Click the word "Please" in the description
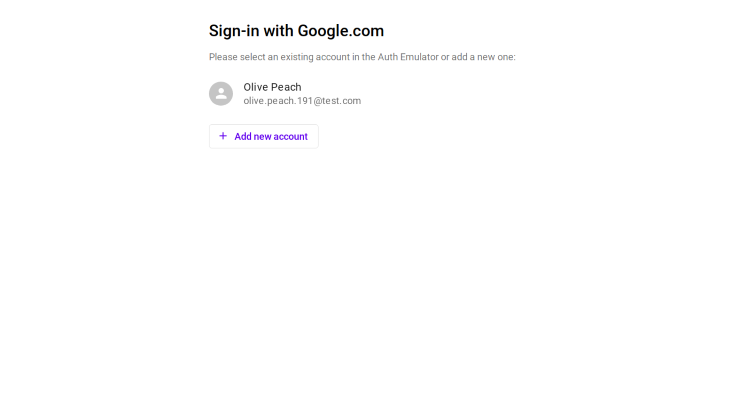 pyautogui.click(x=222, y=57)
